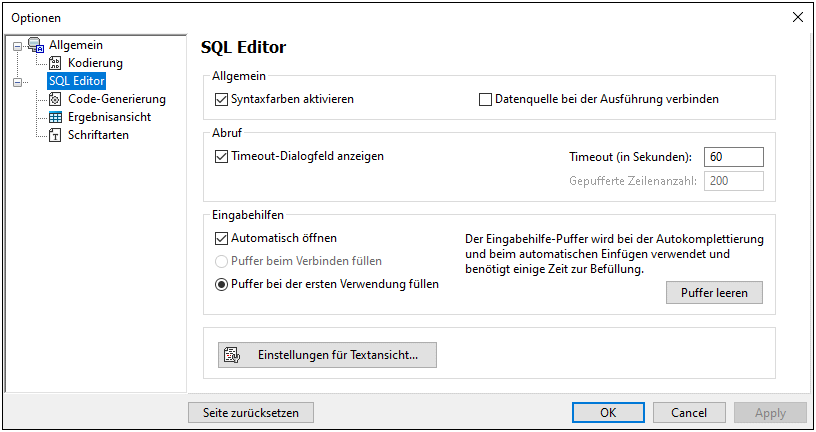Screen dimensions: 816x432
Task: Select Puffer bei der ersten Verwendung füllen
Action: click(222, 284)
